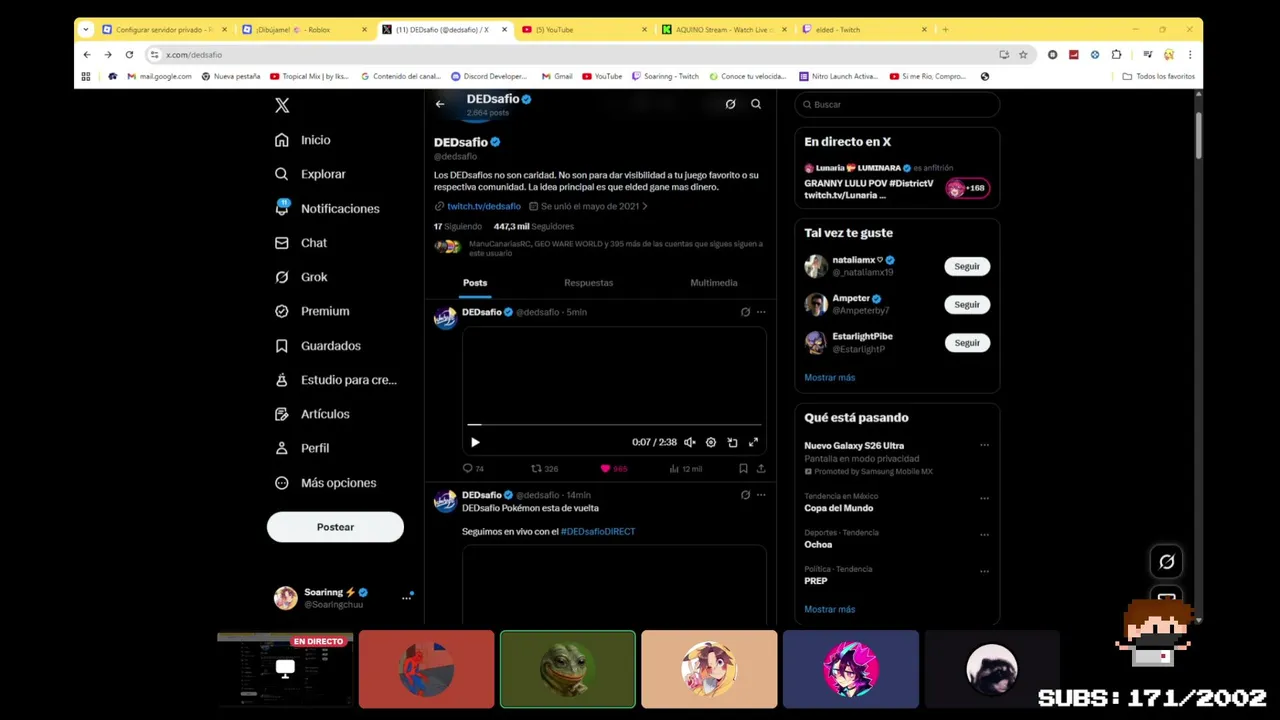This screenshot has width=1280, height=720.
Task: Expand the Se unió el mayo 2021 chevron
Action: 645,206
